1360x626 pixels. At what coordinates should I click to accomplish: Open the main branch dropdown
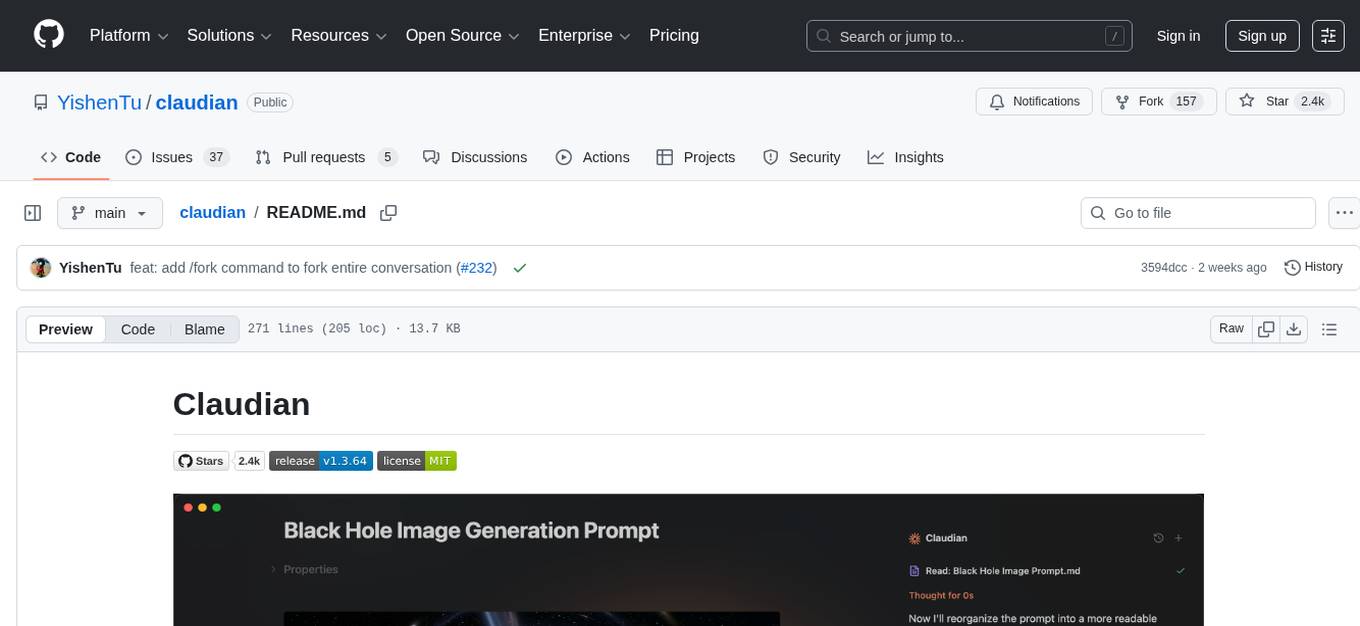[x=109, y=213]
